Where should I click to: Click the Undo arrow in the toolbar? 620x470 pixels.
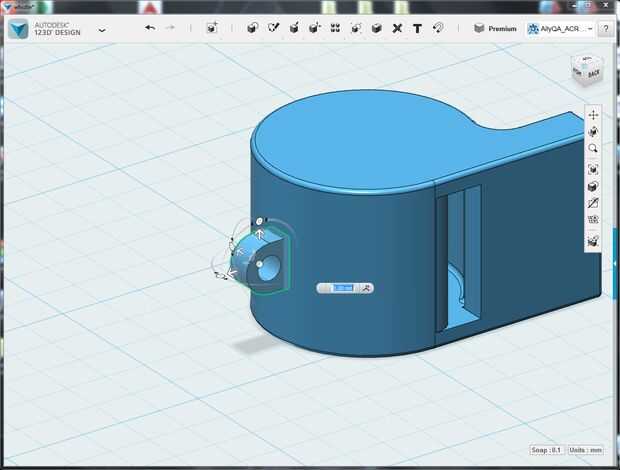(x=150, y=28)
